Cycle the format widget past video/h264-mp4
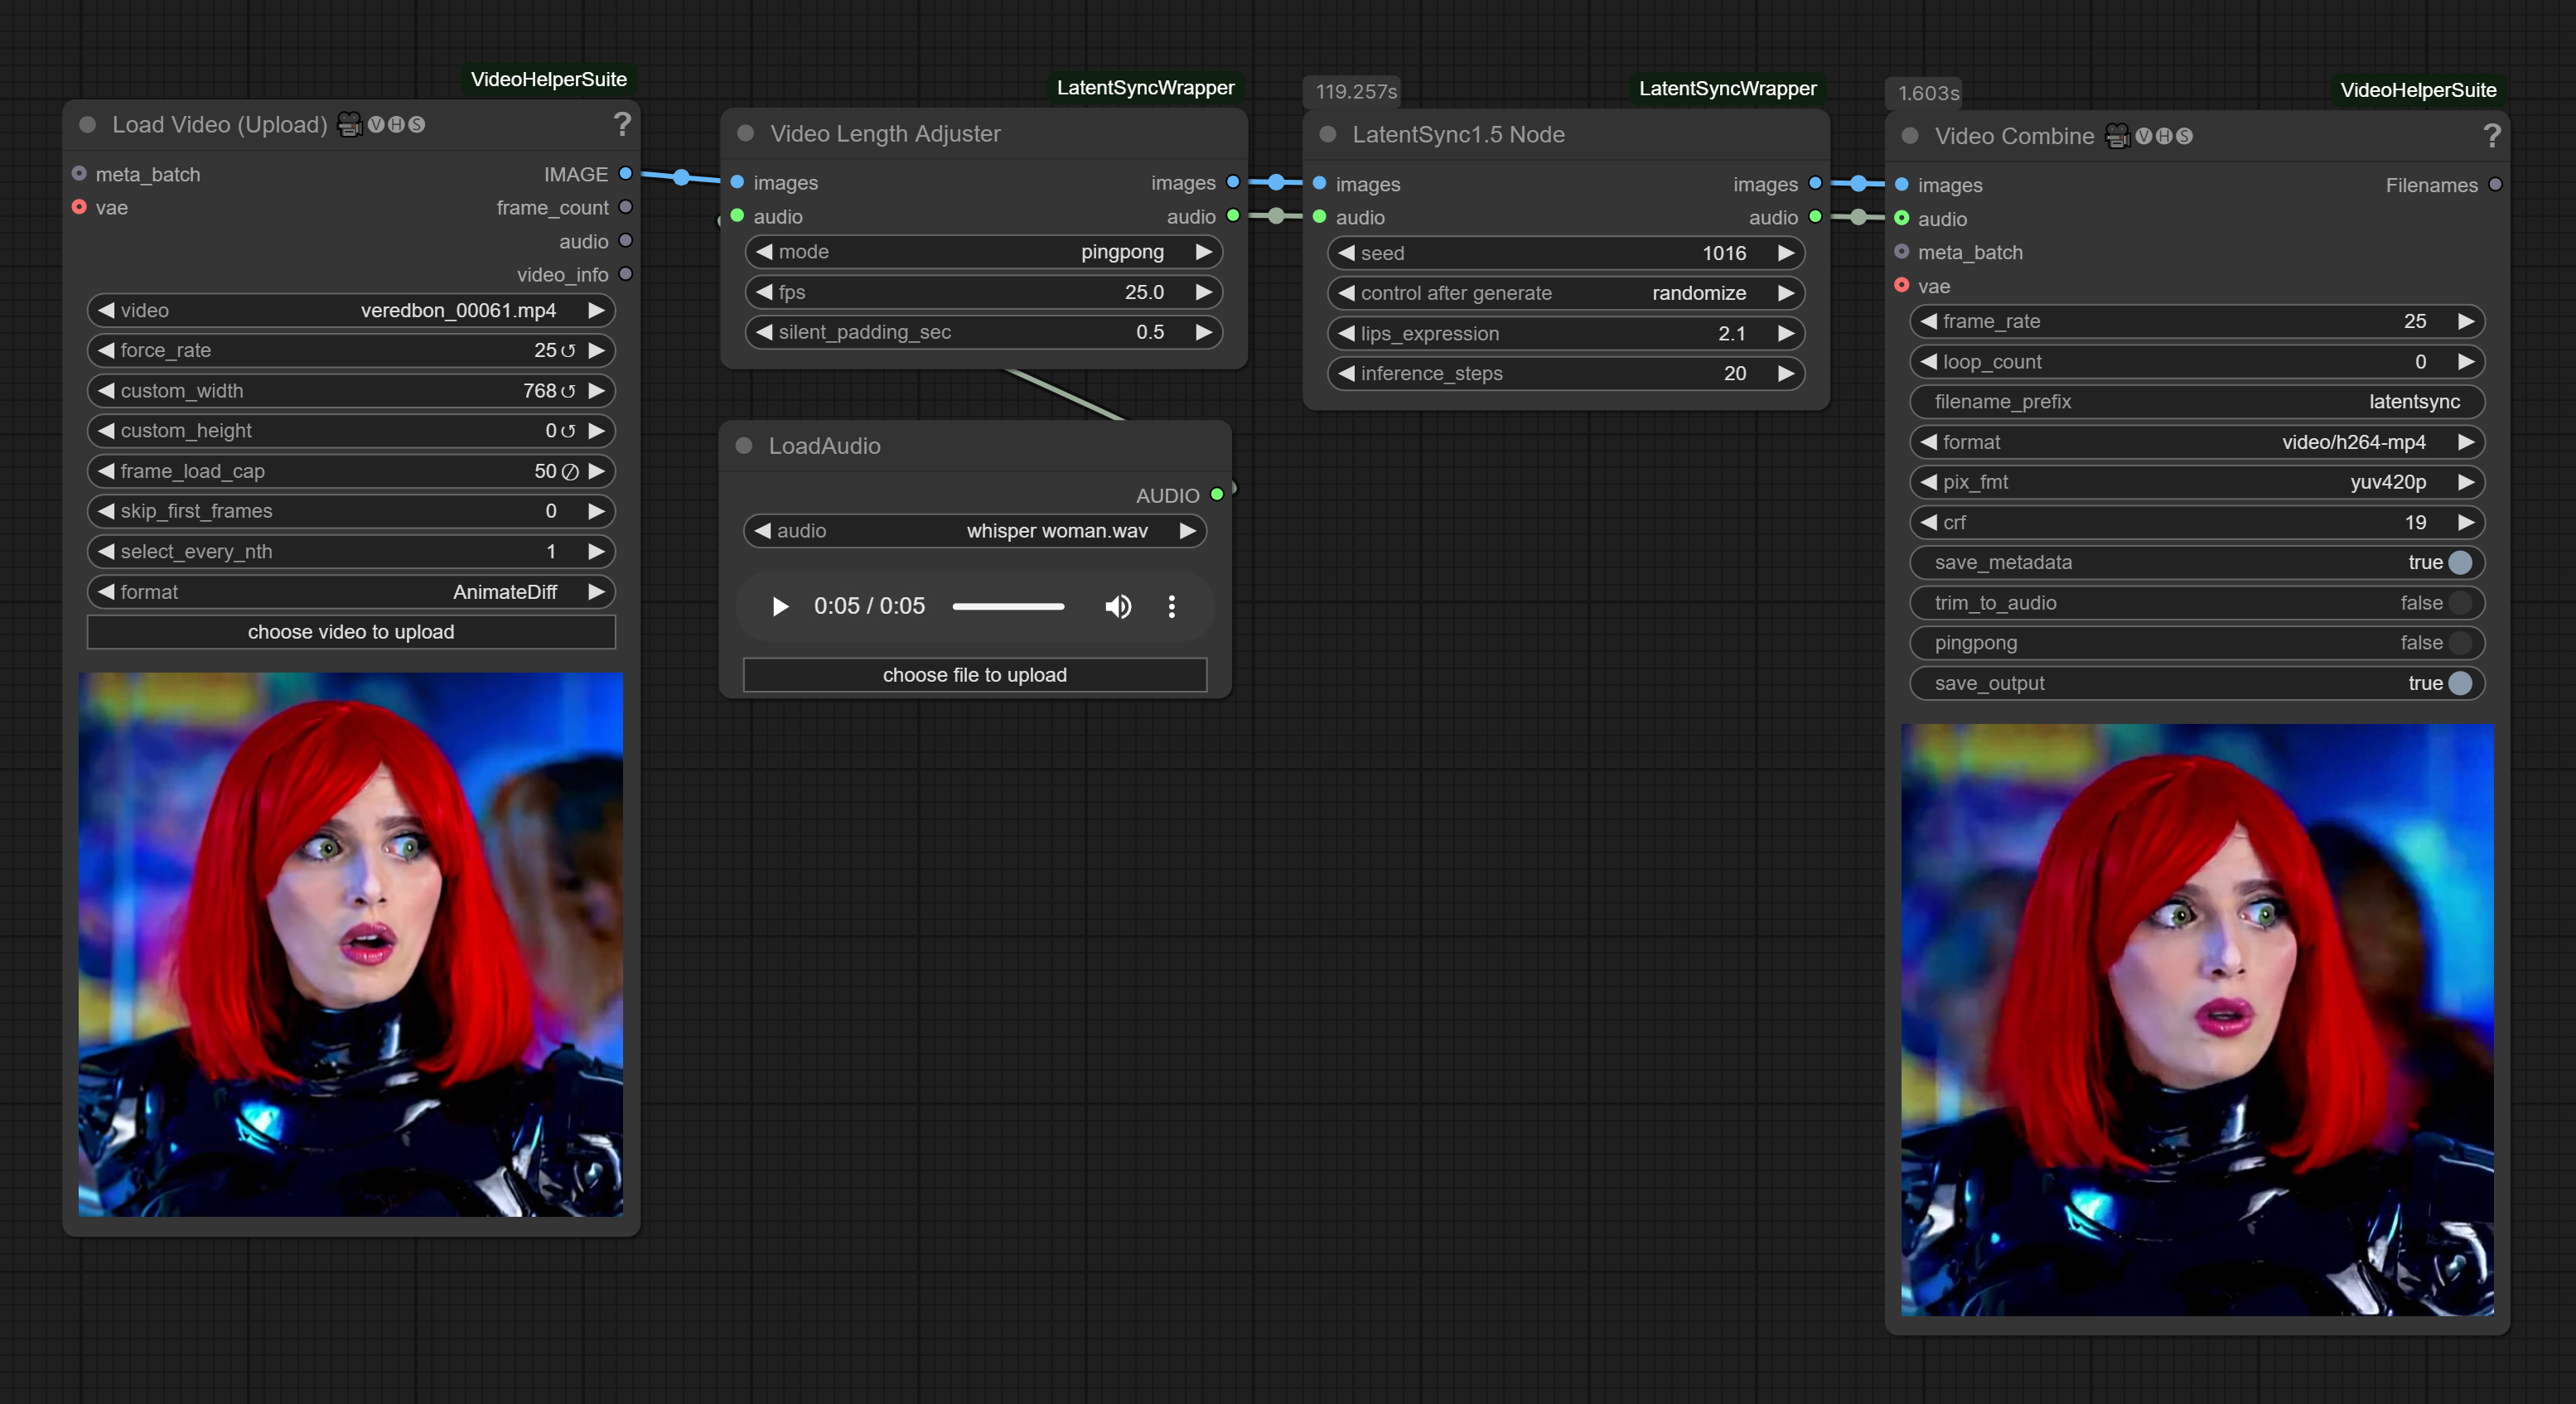This screenshot has height=1404, width=2576. pos(2466,441)
